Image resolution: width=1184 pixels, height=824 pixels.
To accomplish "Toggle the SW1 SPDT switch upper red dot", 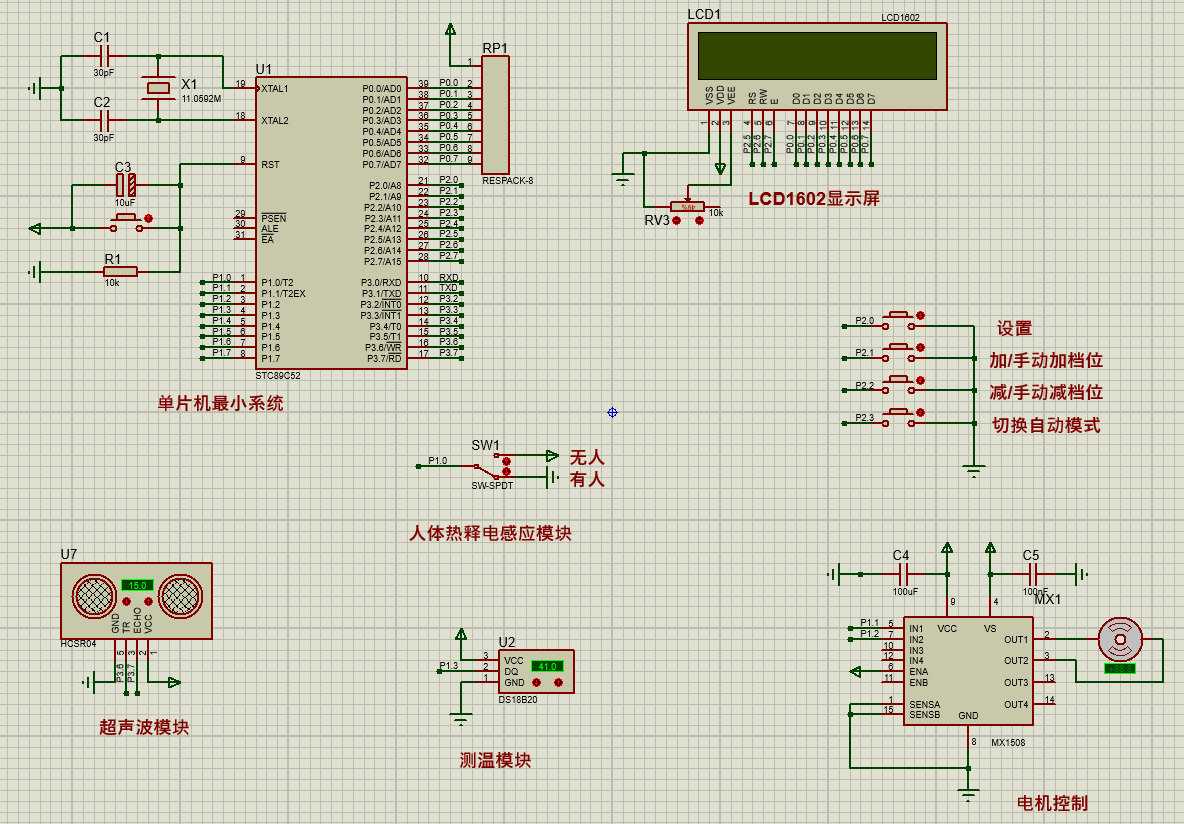I will click(506, 461).
